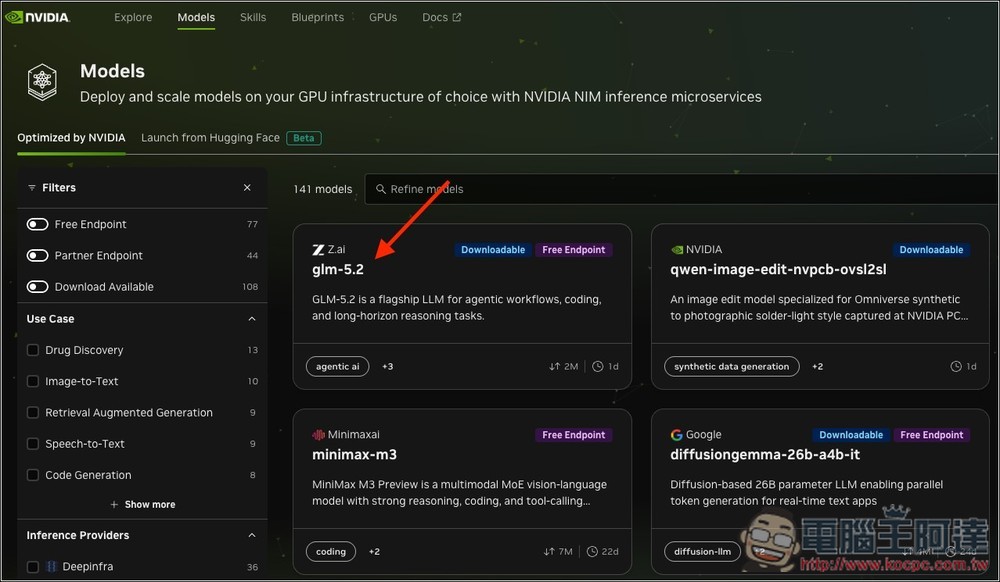Switch to Launch from Hugging Face tab
The image size is (1000, 582).
[210, 138]
